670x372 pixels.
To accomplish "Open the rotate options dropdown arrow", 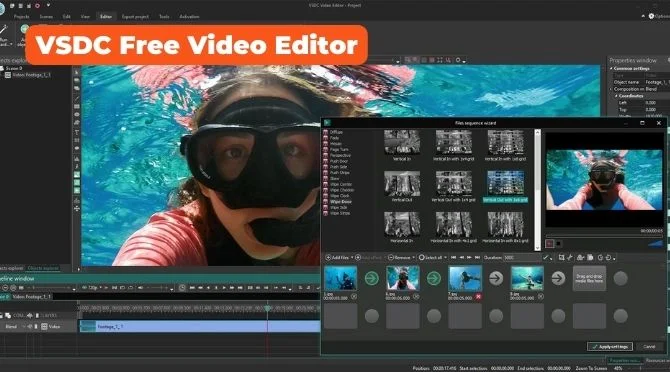I will point(614,258).
